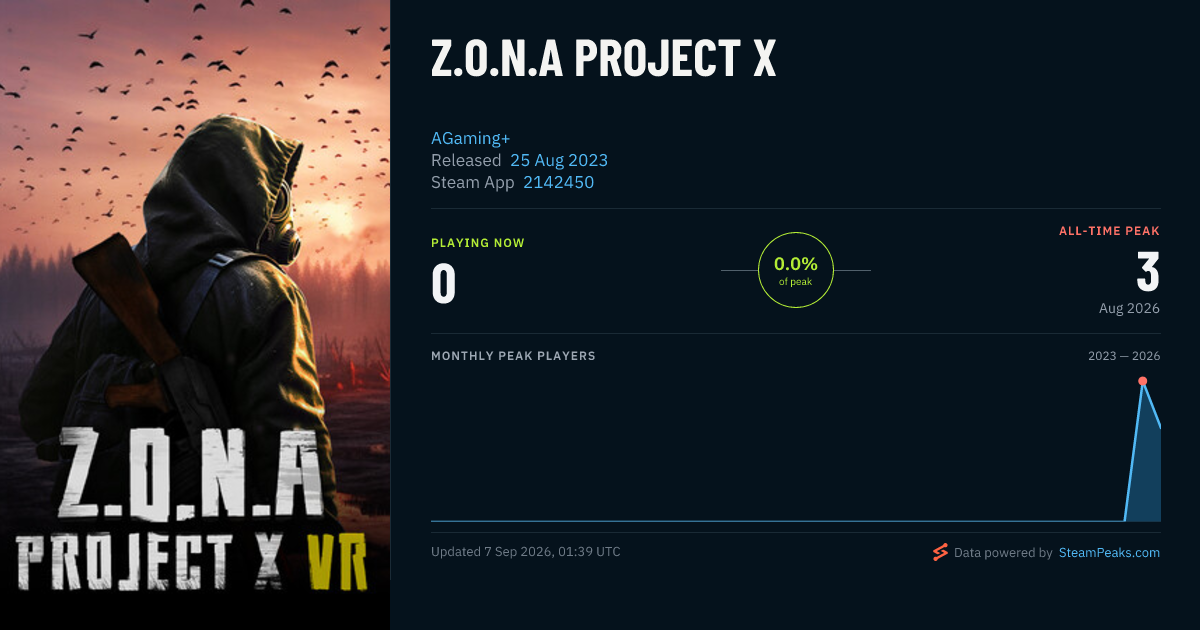
Task: Open the AGaming+ developer link
Action: pyautogui.click(x=471, y=138)
